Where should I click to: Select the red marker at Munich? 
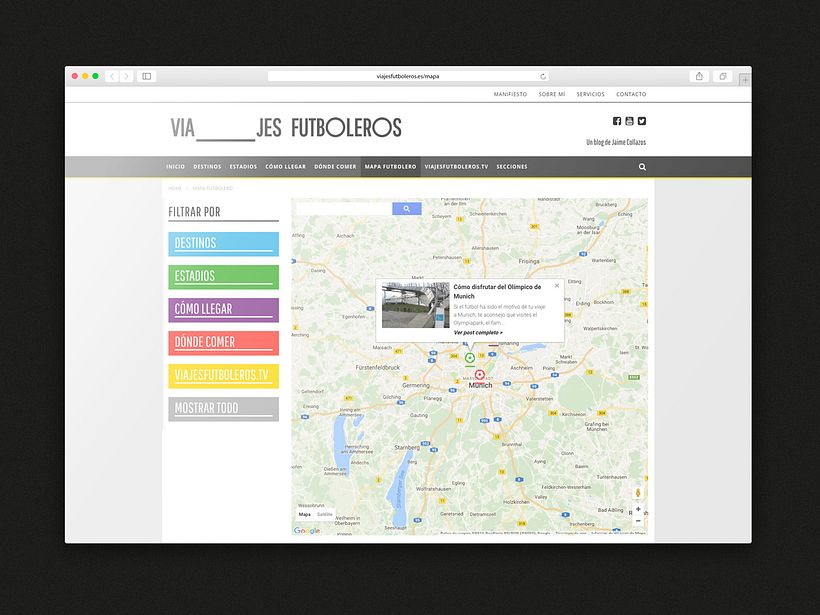480,374
